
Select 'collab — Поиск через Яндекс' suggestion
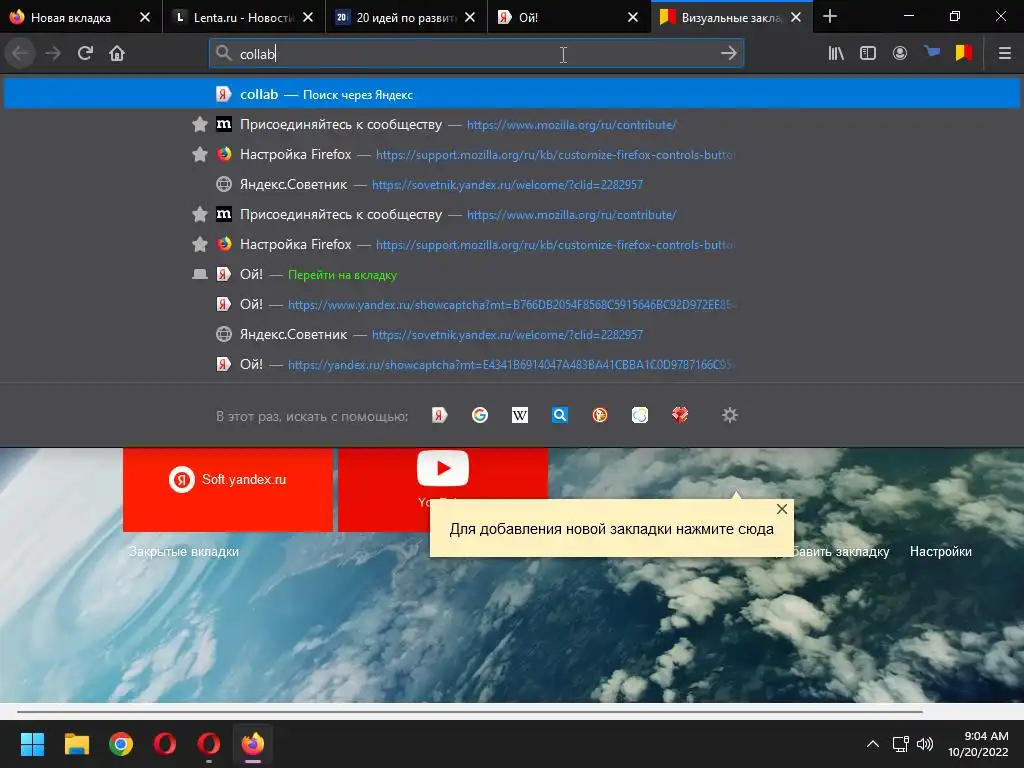(x=512, y=94)
